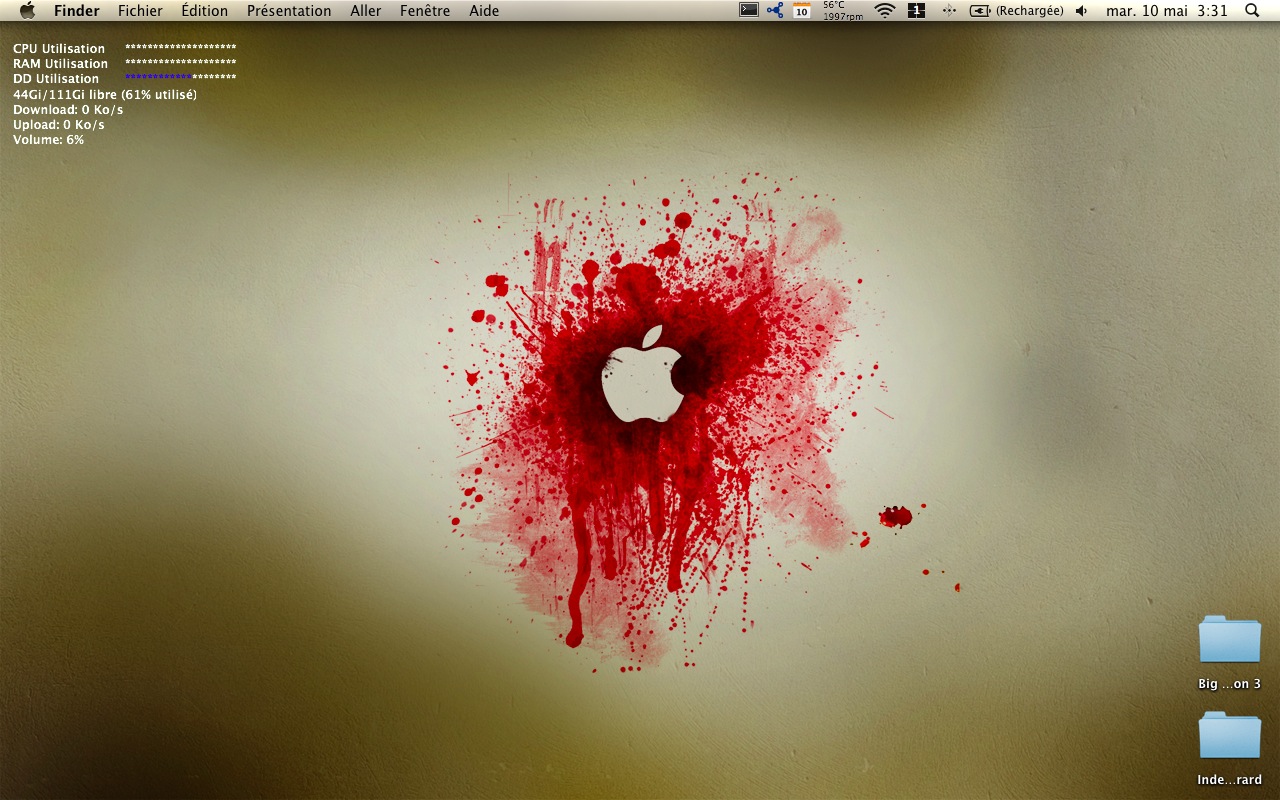Click the 44Gi/111Gi libre disk text
This screenshot has width=1280, height=800.
tap(105, 94)
